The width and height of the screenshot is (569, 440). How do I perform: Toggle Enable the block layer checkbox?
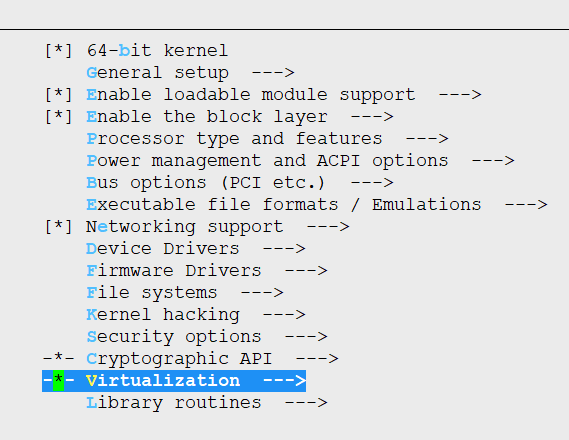click(58, 117)
